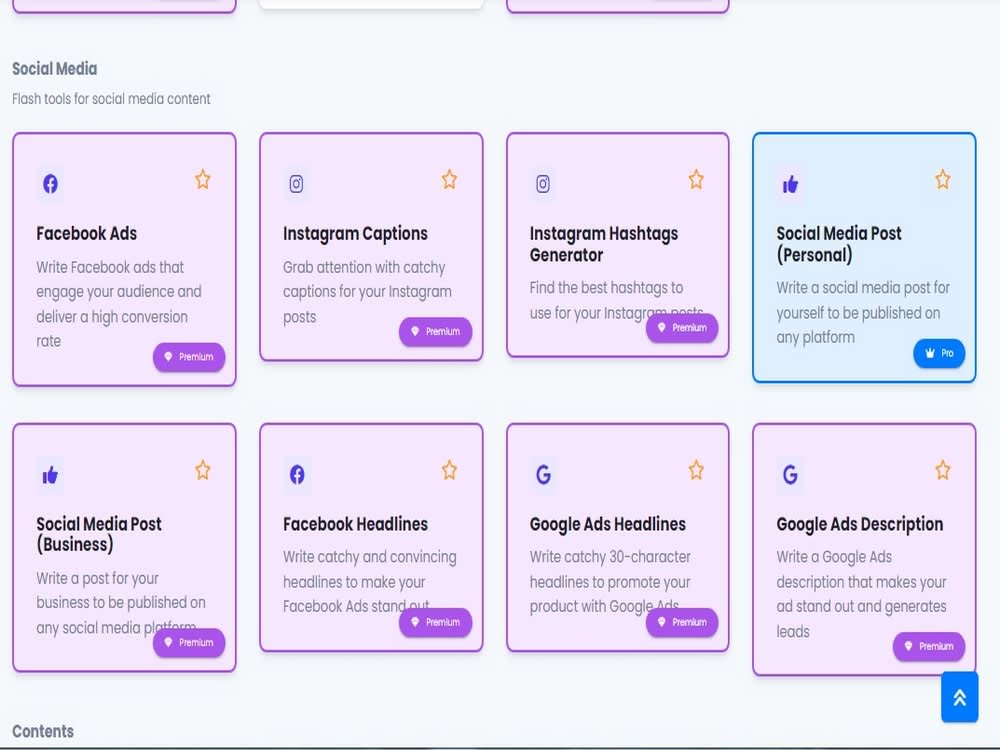Click Premium badge on Instagram Captions card
Screen dimensions: 1000x750
[436, 332]
